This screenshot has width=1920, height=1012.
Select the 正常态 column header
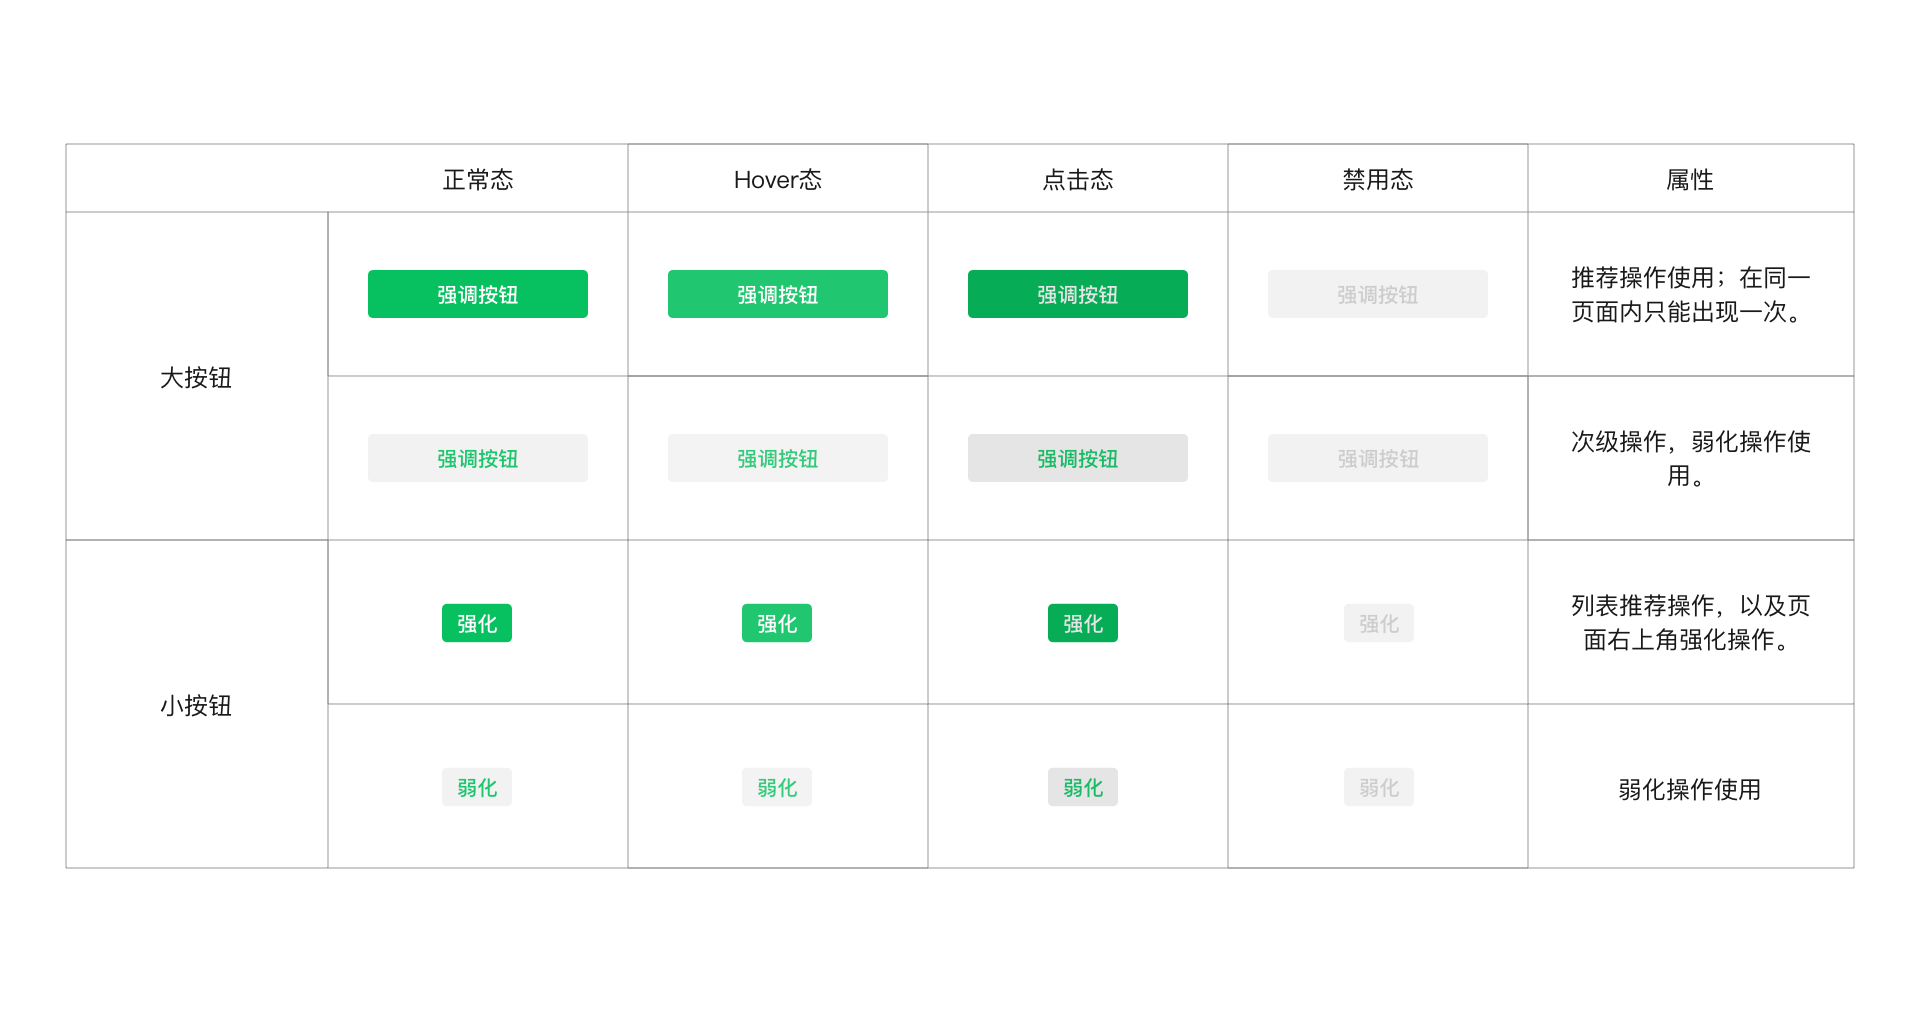click(x=477, y=179)
